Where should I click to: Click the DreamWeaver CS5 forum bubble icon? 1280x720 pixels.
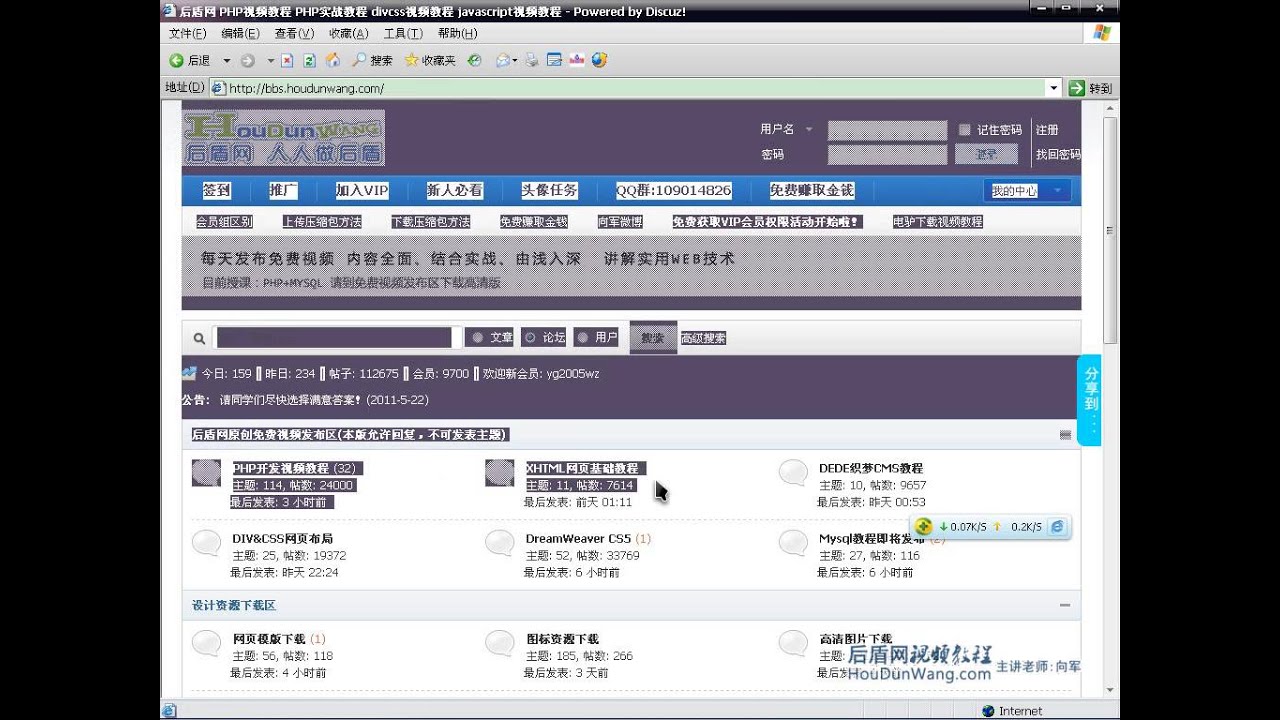coord(499,543)
